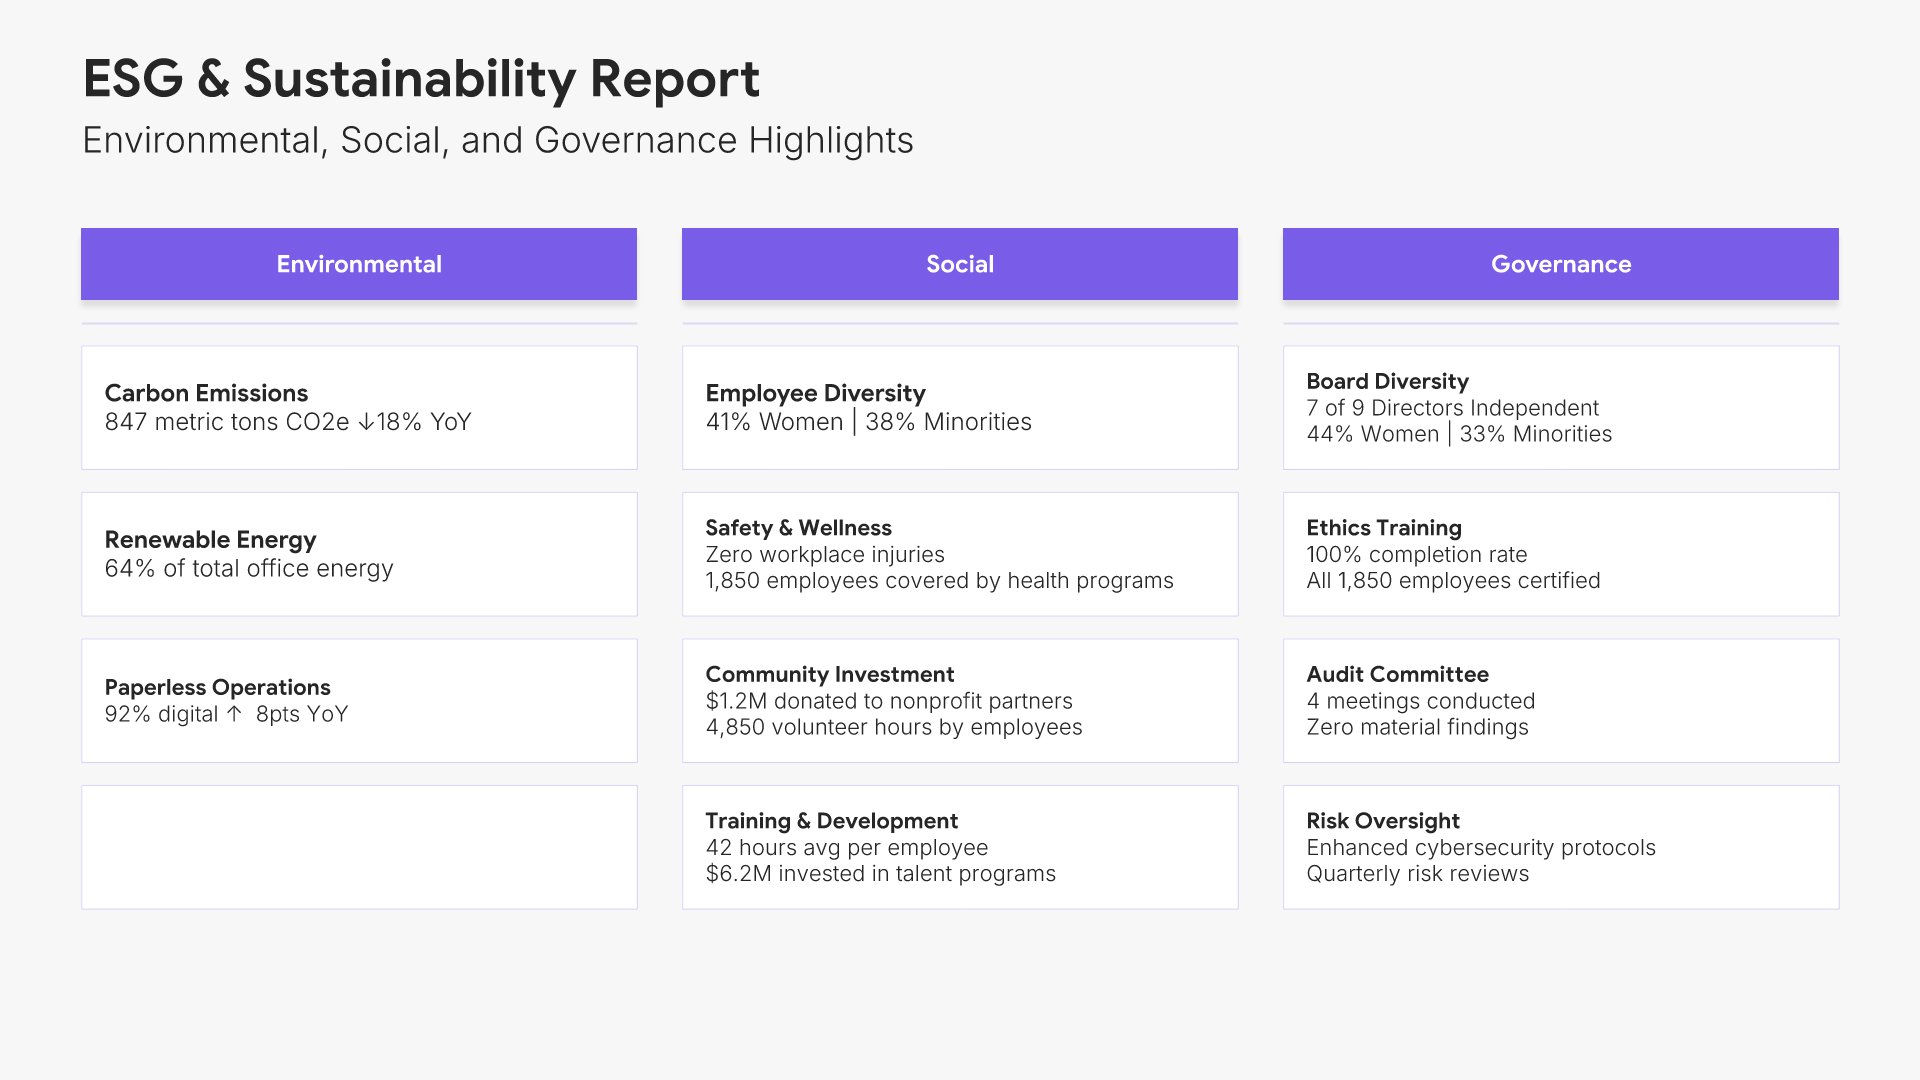Select the Social column header
Screen dimensions: 1920x1080
coord(959,264)
